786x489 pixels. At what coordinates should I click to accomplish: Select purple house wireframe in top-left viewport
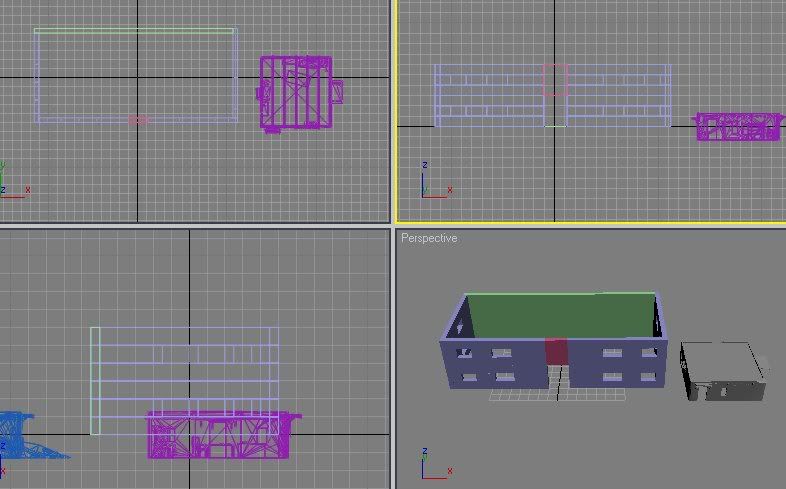tap(297, 93)
